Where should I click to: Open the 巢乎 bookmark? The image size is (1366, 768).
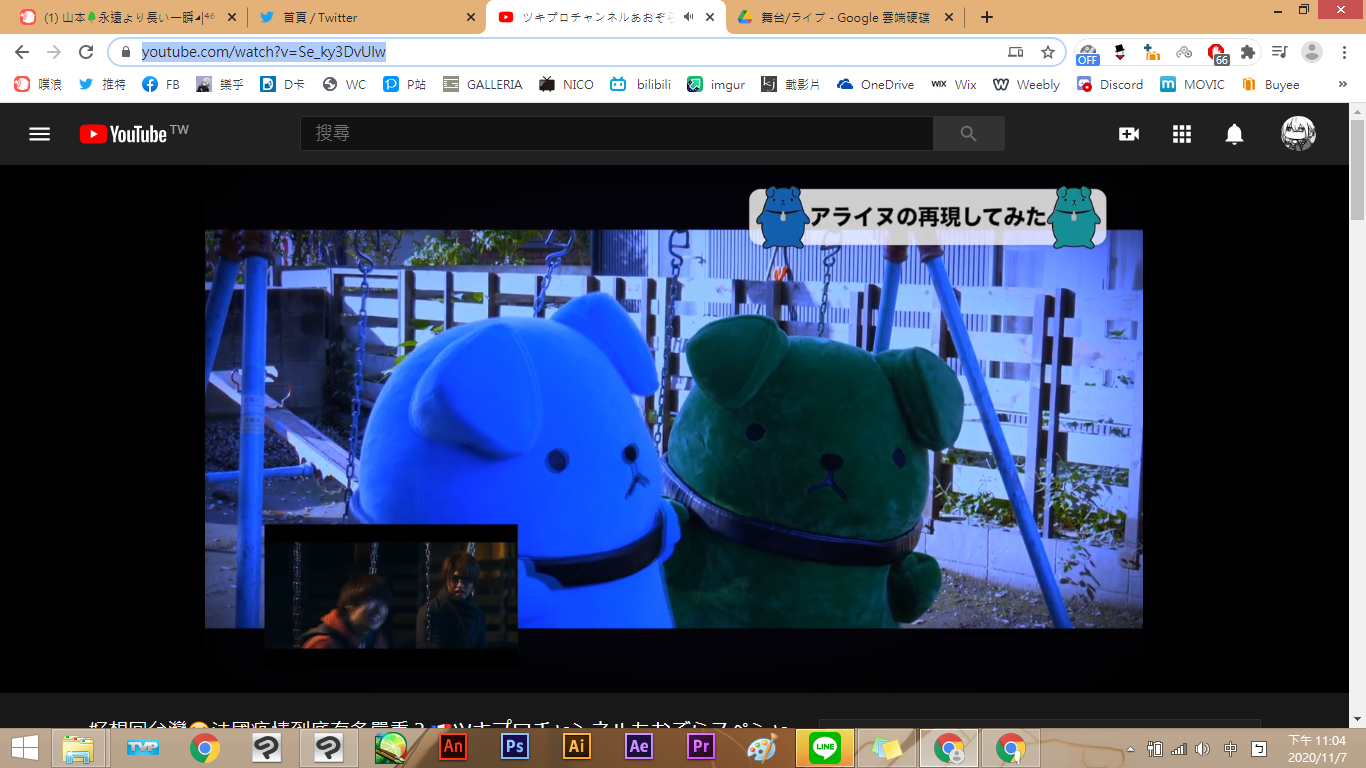click(220, 85)
